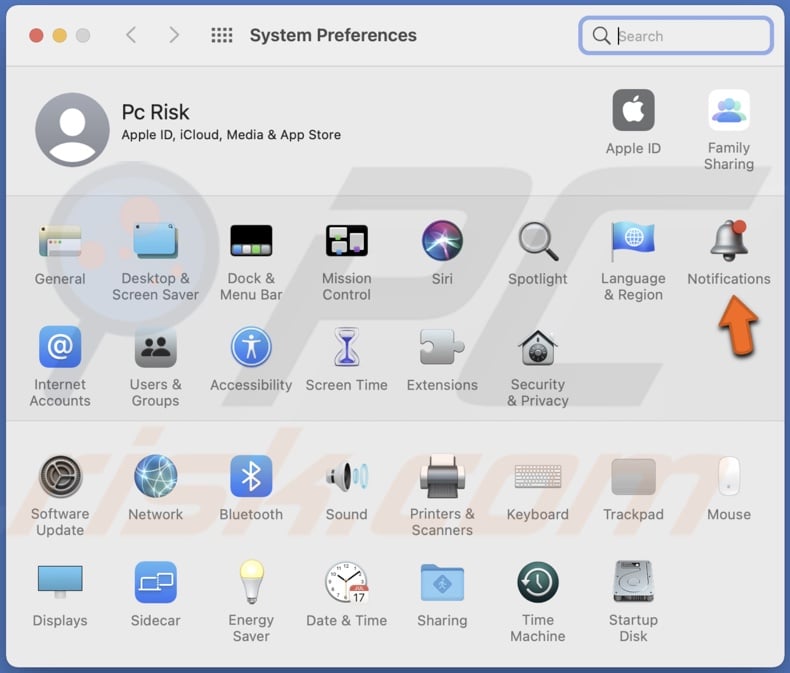Launch Time Machine settings
This screenshot has width=790, height=673.
click(537, 583)
